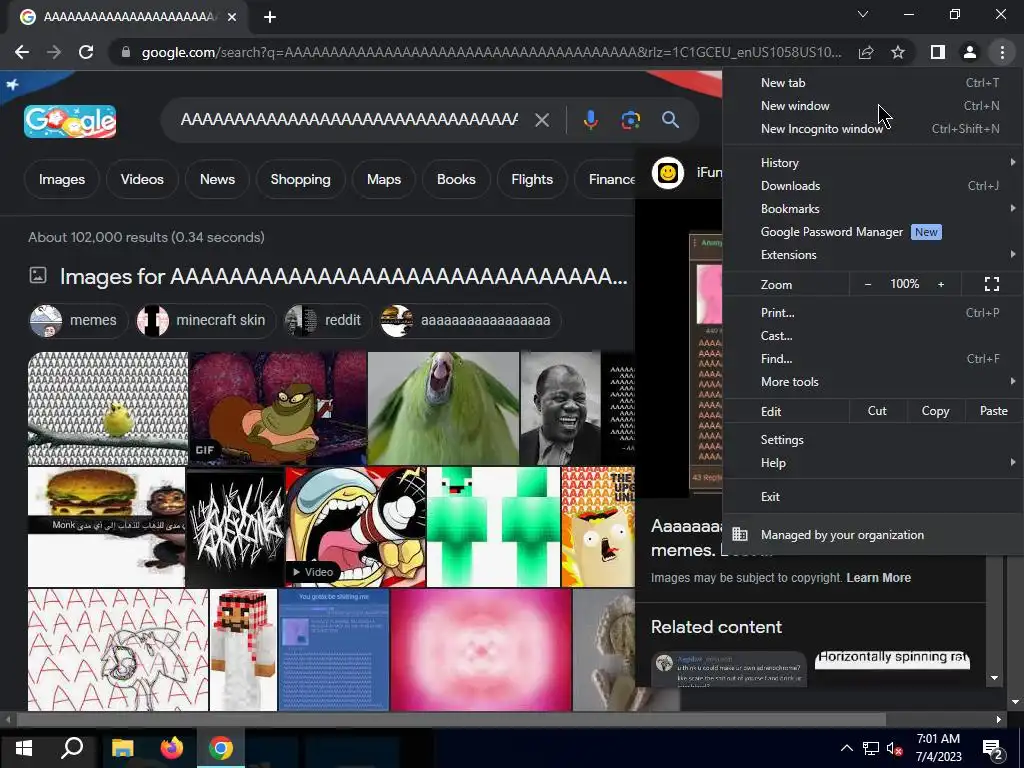Open the Chrome side panel icon
The height and width of the screenshot is (768, 1024).
pos(938,52)
